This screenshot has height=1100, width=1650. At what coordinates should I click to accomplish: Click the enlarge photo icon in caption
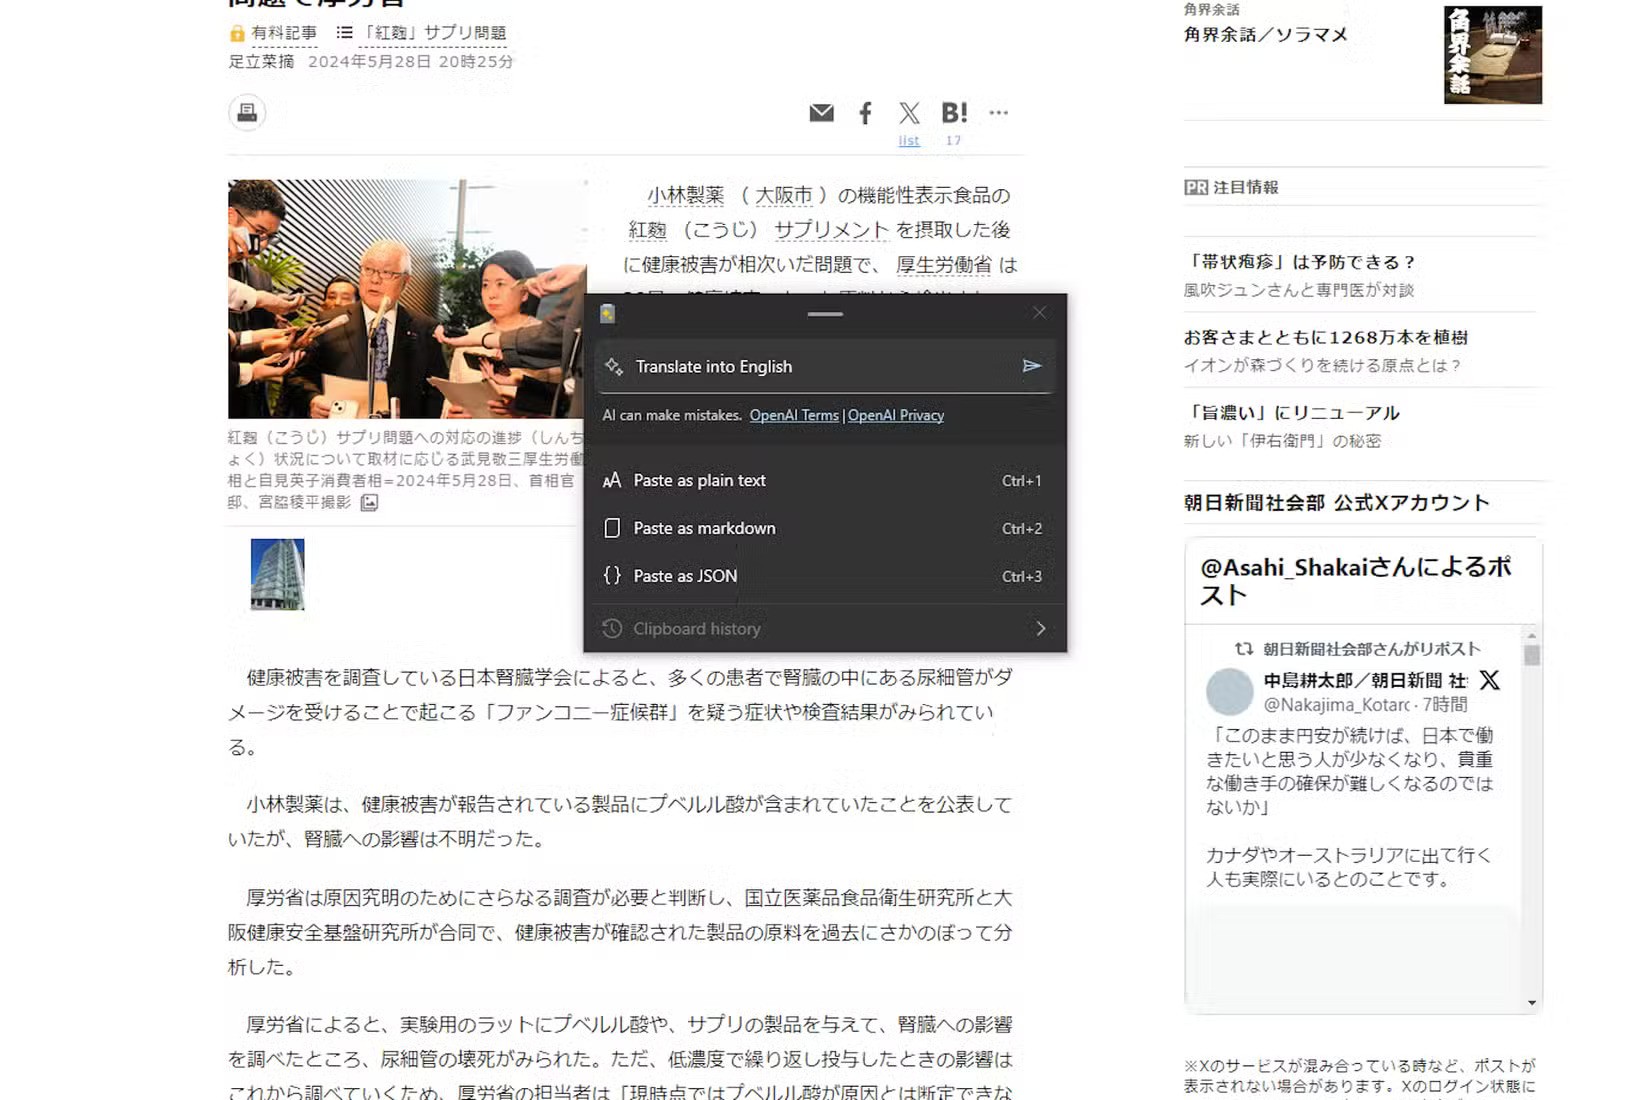pos(369,503)
